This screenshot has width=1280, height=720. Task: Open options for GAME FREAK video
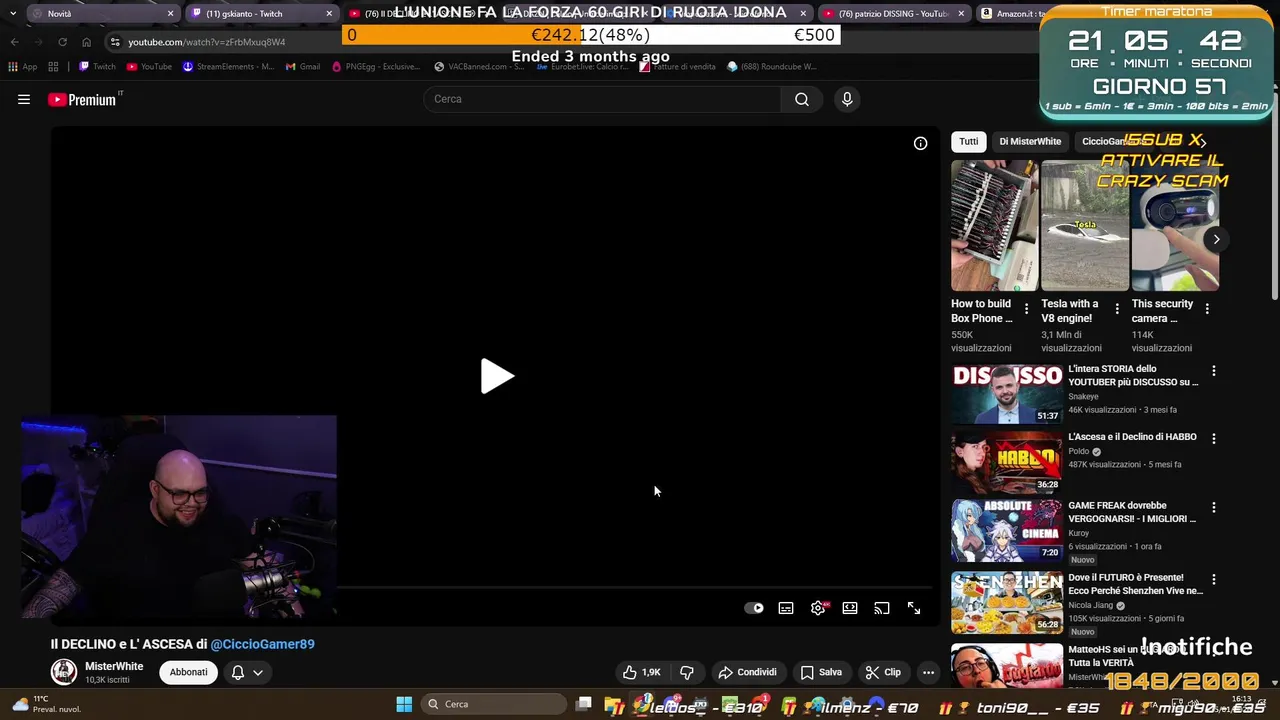[x=1214, y=507]
